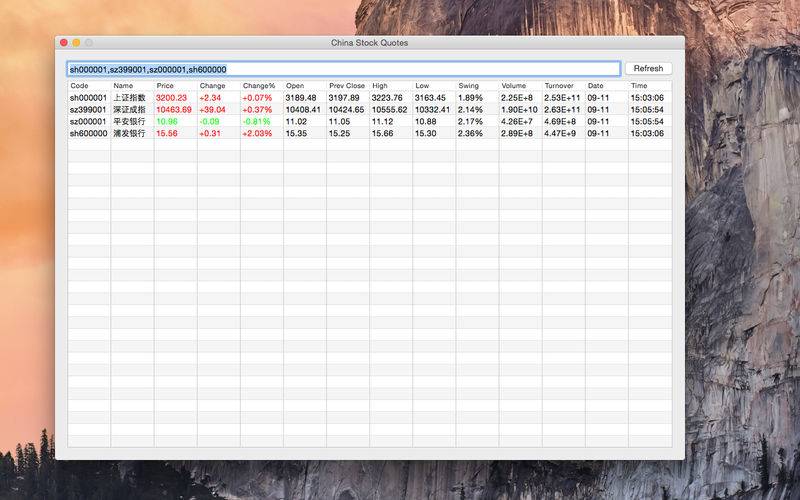Viewport: 800px width, 500px height.
Task: Click the Time column header
Action: point(650,86)
